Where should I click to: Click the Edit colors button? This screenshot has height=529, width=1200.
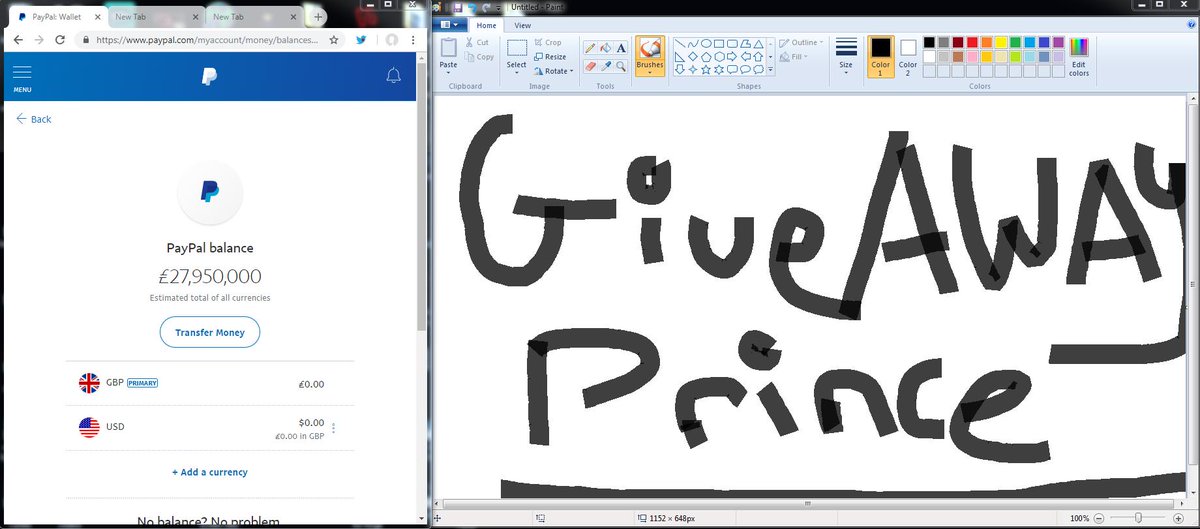(x=1079, y=57)
